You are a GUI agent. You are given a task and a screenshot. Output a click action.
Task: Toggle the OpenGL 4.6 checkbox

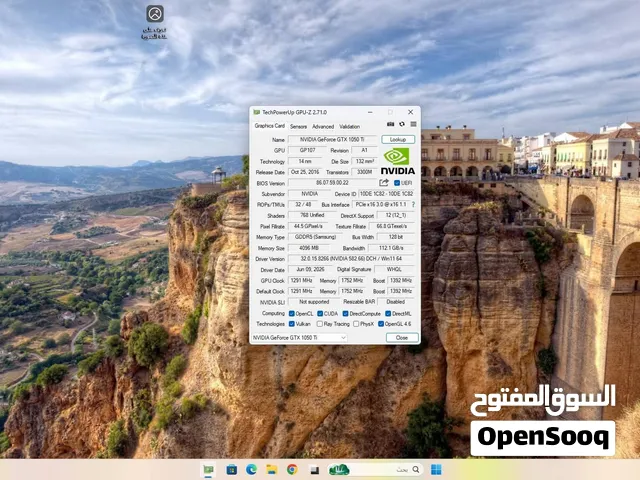(x=381, y=324)
